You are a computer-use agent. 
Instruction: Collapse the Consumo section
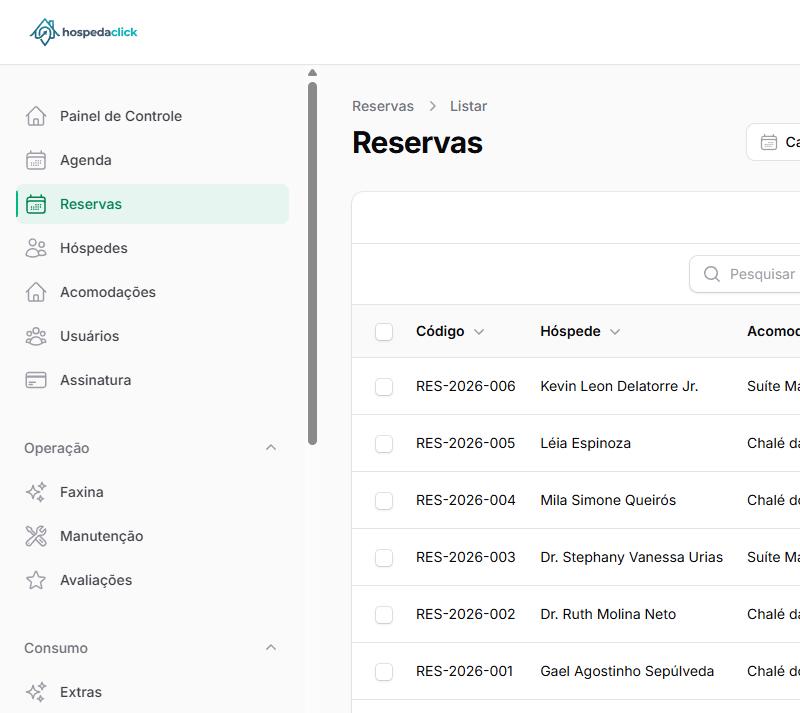pos(271,648)
